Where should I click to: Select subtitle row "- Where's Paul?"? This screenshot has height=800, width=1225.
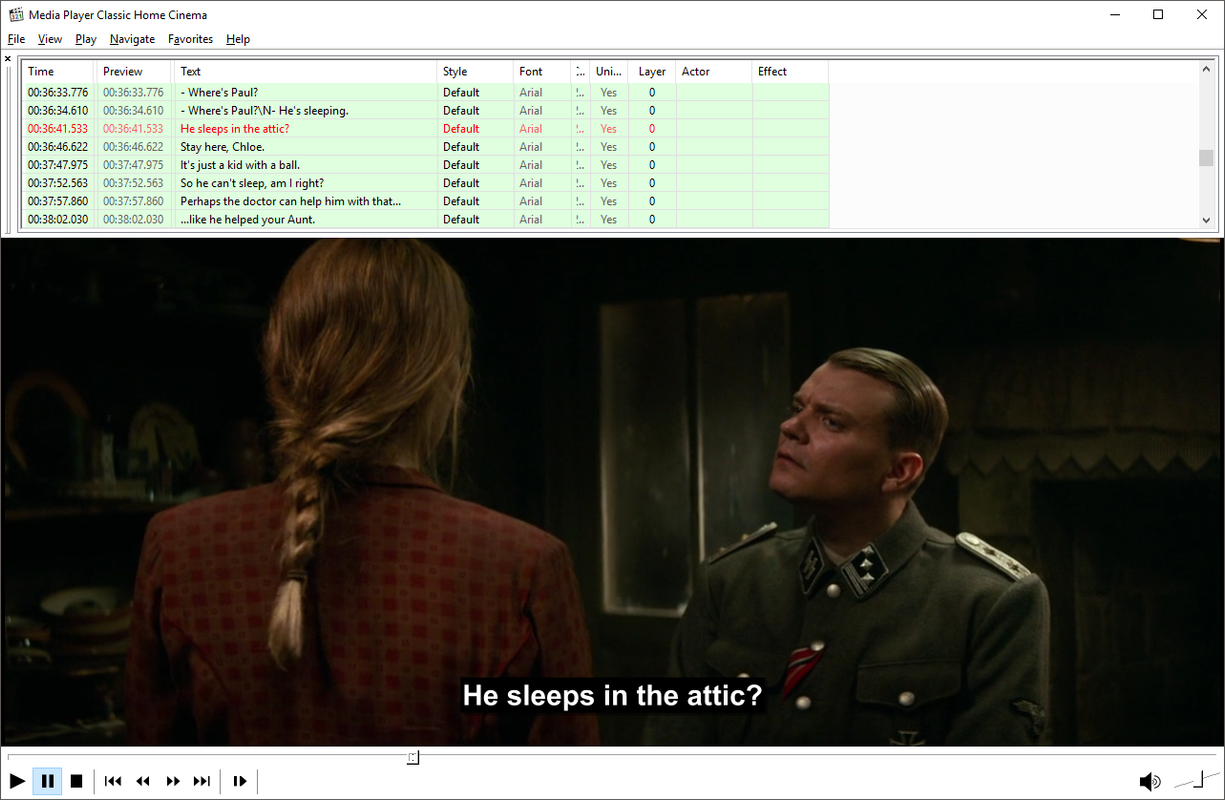(425, 92)
